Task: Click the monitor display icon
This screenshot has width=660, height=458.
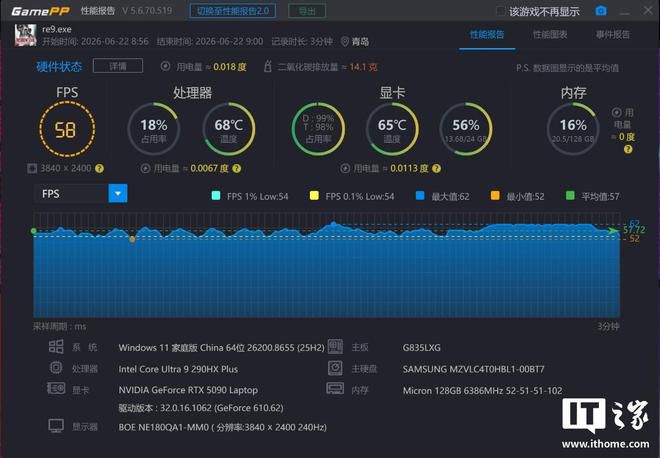Action: coord(56,426)
